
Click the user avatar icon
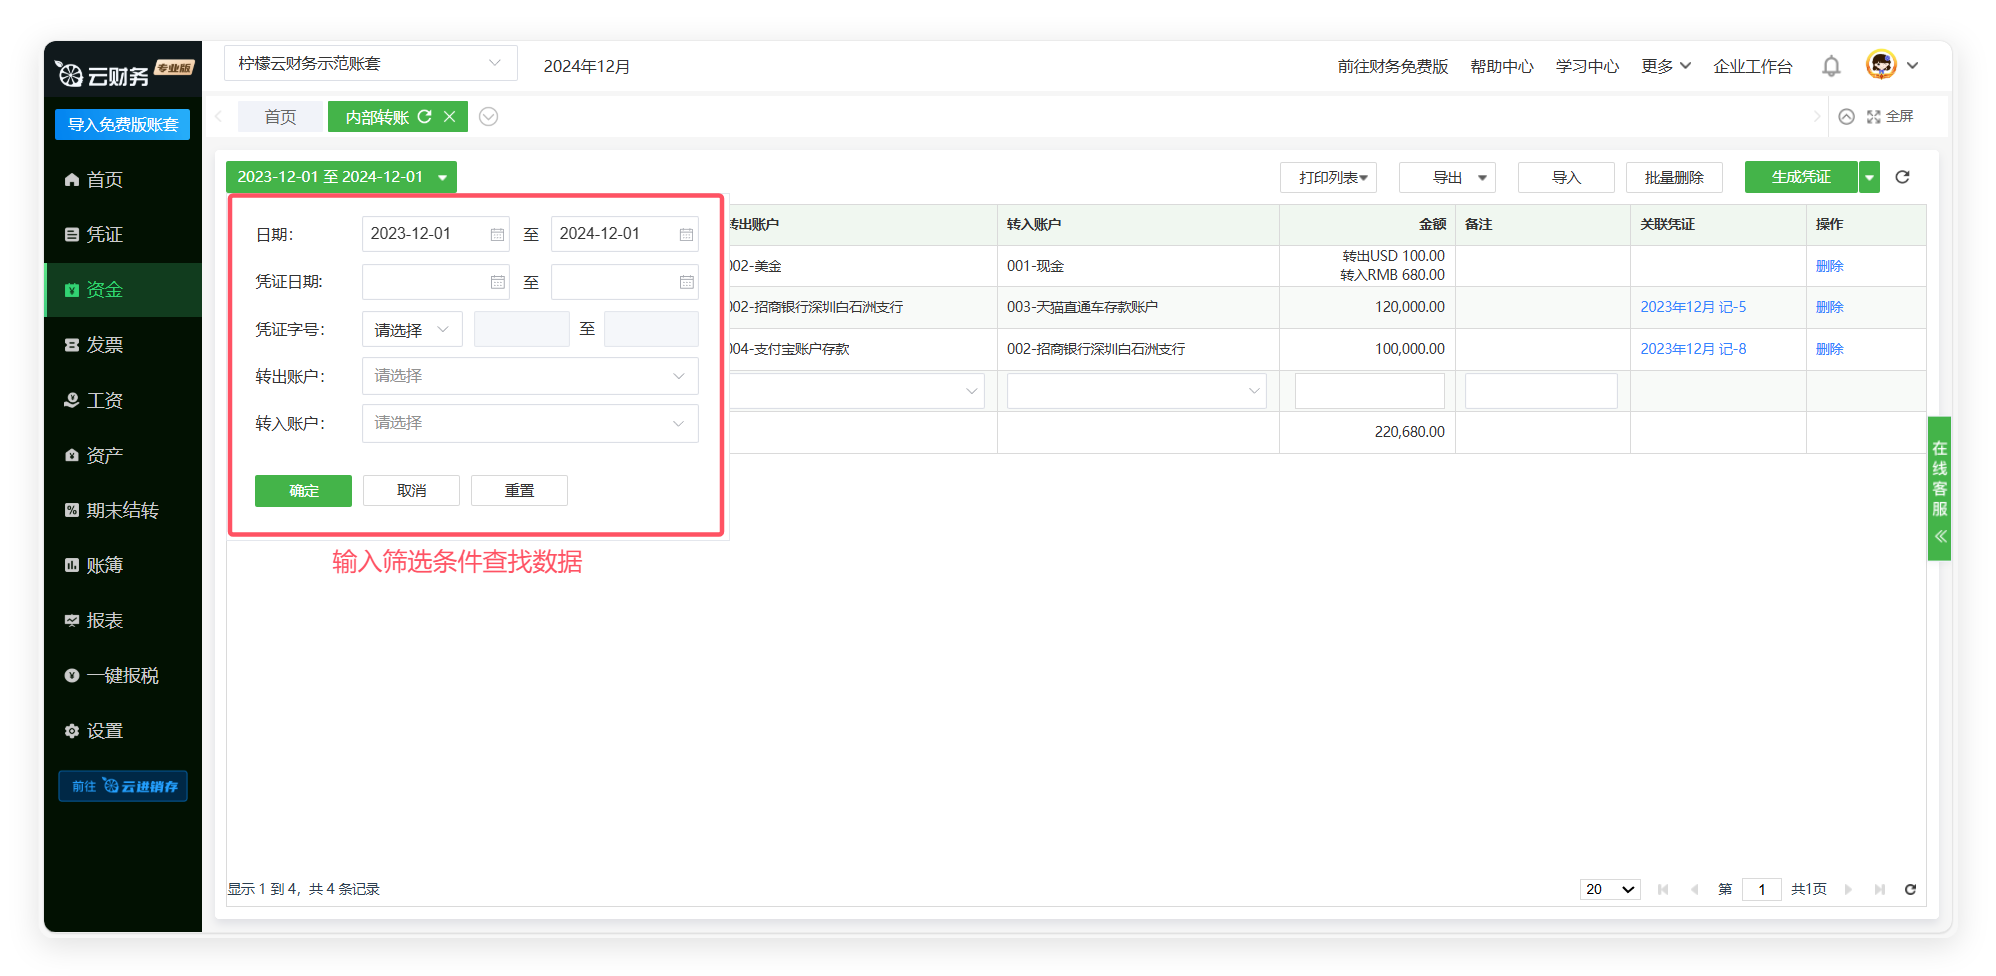(x=1881, y=65)
